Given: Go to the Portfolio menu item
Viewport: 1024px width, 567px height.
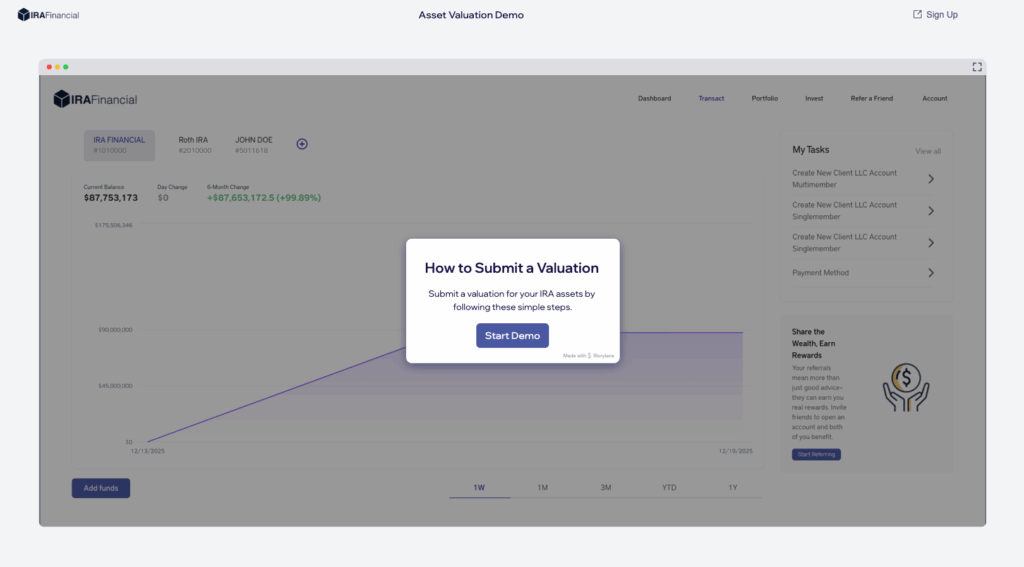Looking at the screenshot, I should click(765, 99).
